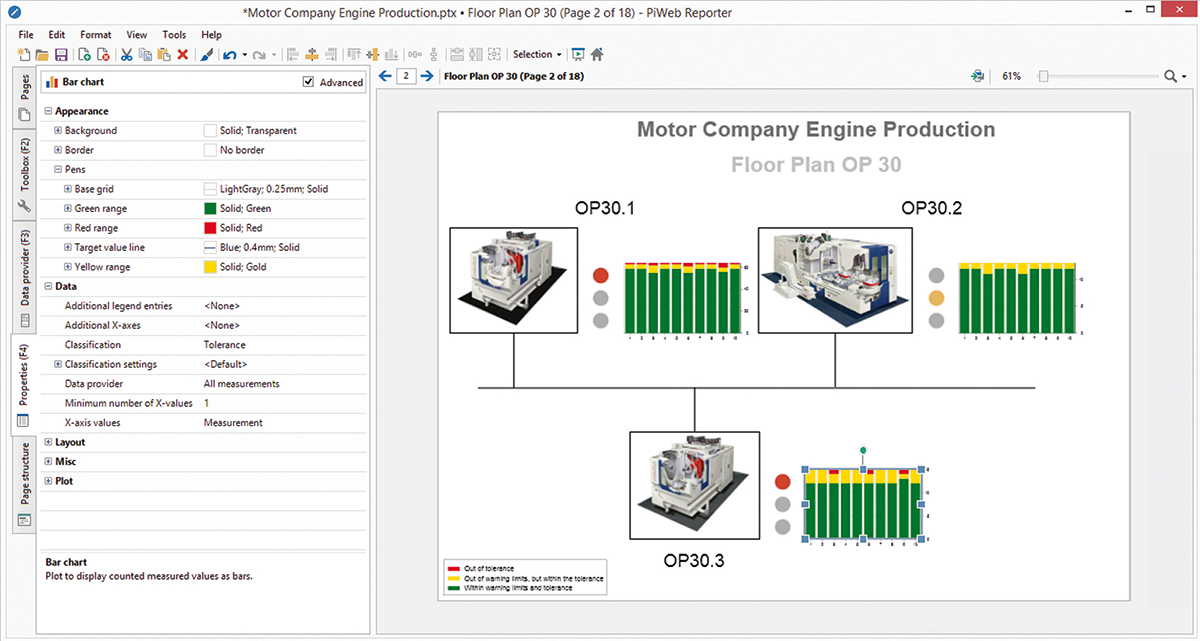Image resolution: width=1200 pixels, height=641 pixels.
Task: Undo the last action
Action: pos(229,55)
